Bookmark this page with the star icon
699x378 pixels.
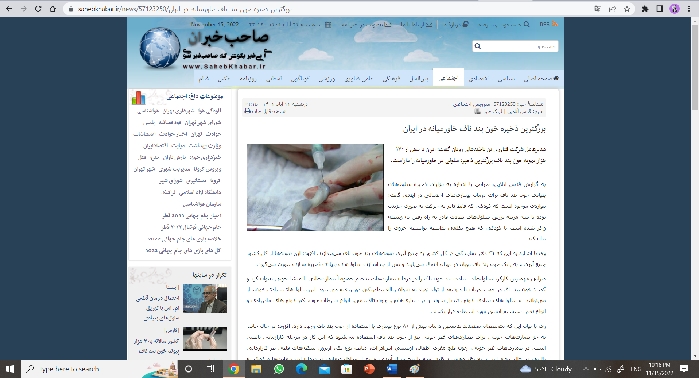point(627,9)
